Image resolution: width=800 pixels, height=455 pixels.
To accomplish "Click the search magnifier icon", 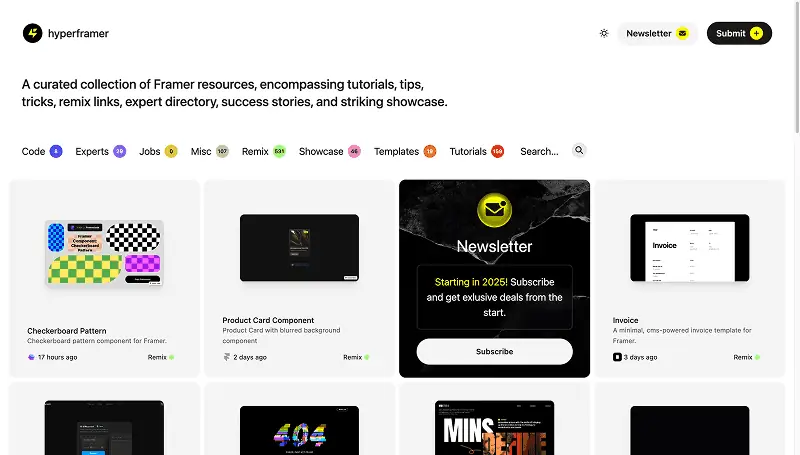I will coord(579,150).
